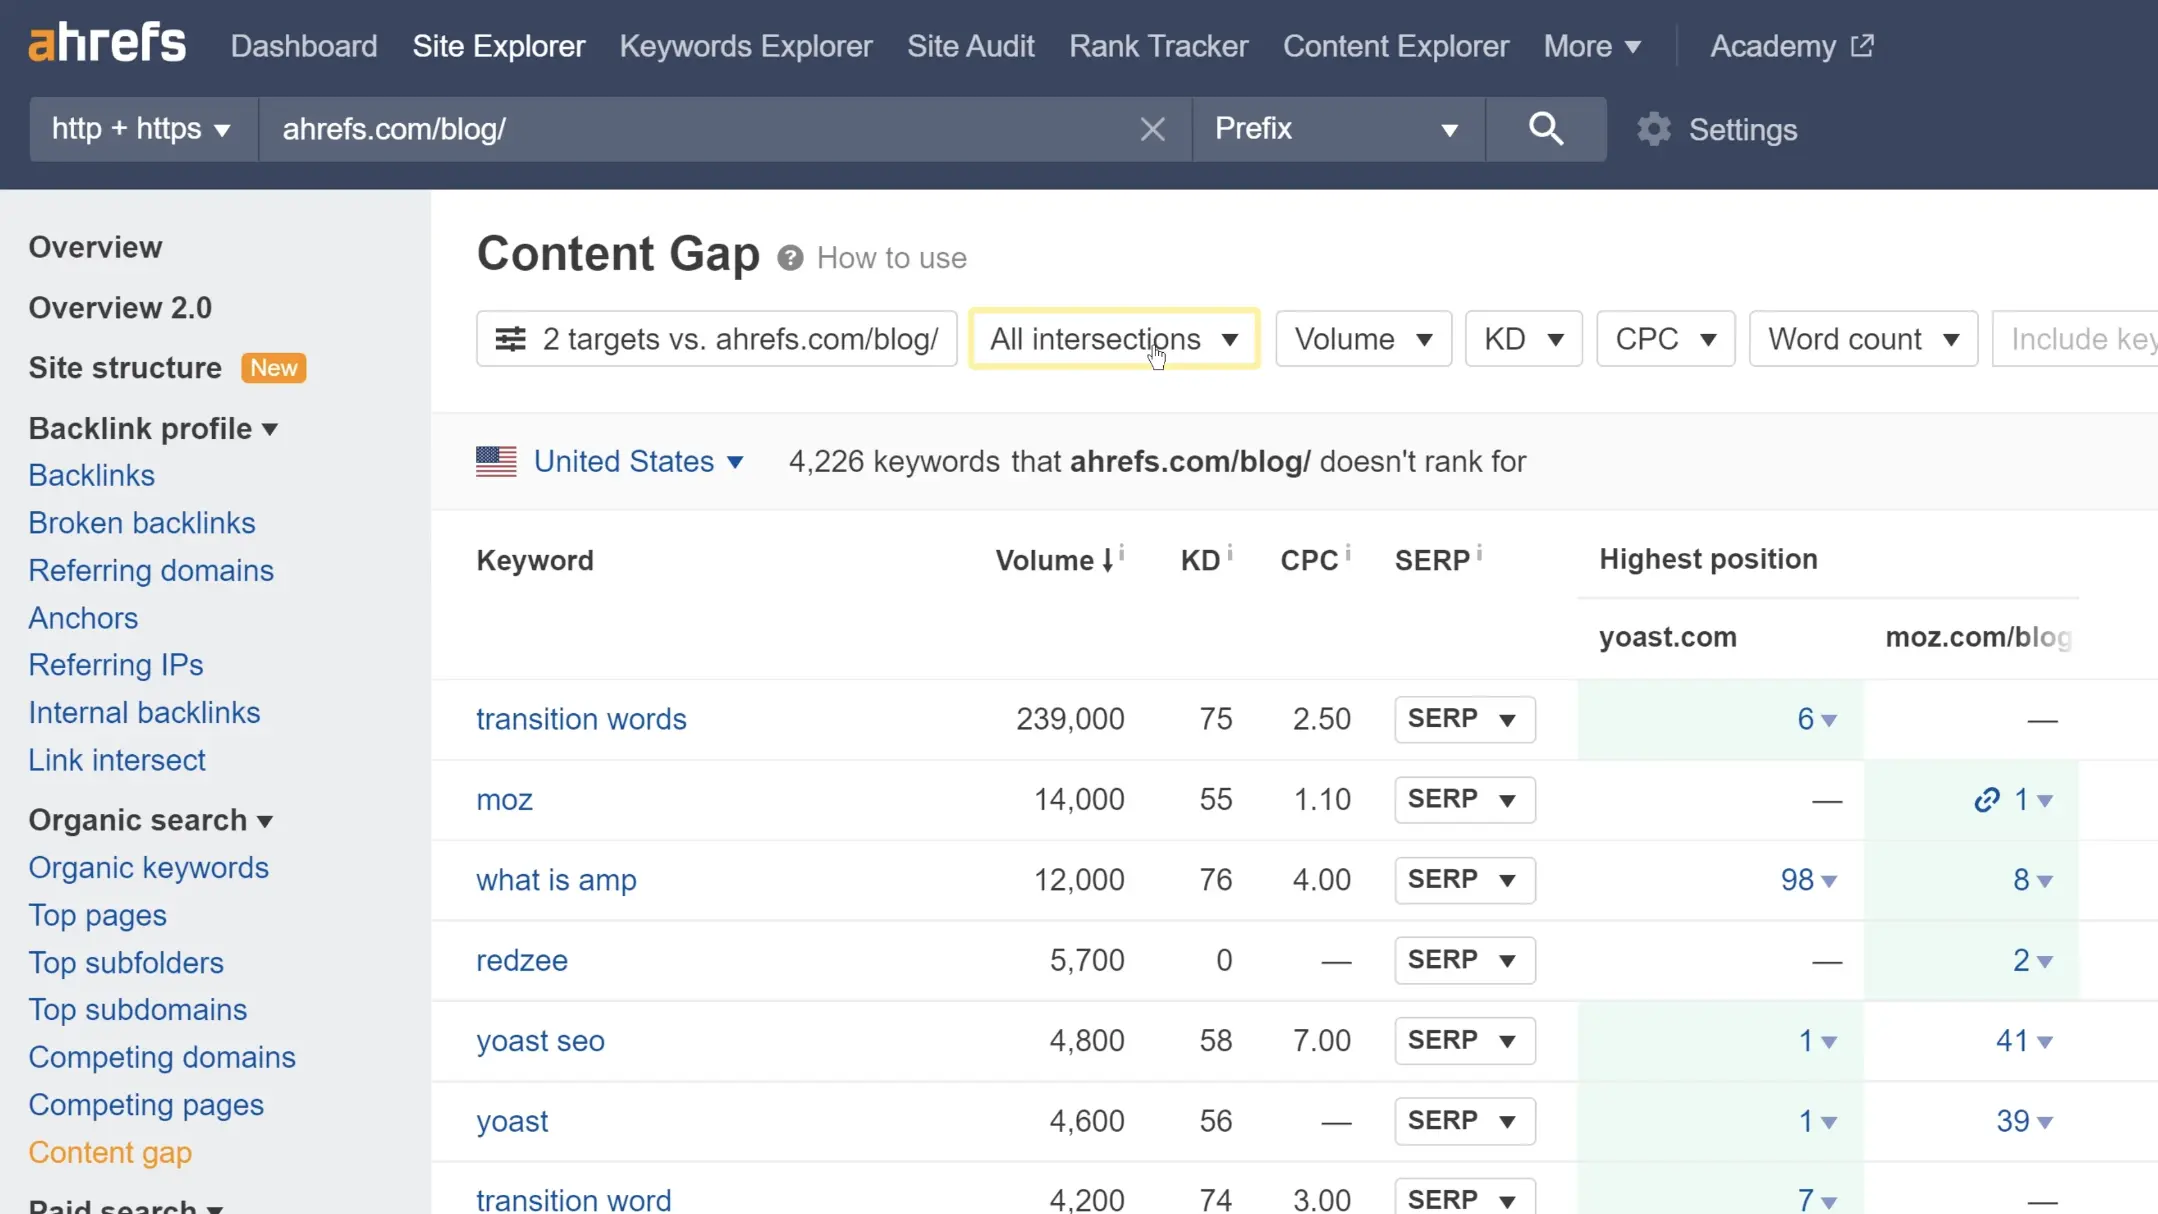
Task: Click the link icon in moz row
Action: (x=1986, y=800)
